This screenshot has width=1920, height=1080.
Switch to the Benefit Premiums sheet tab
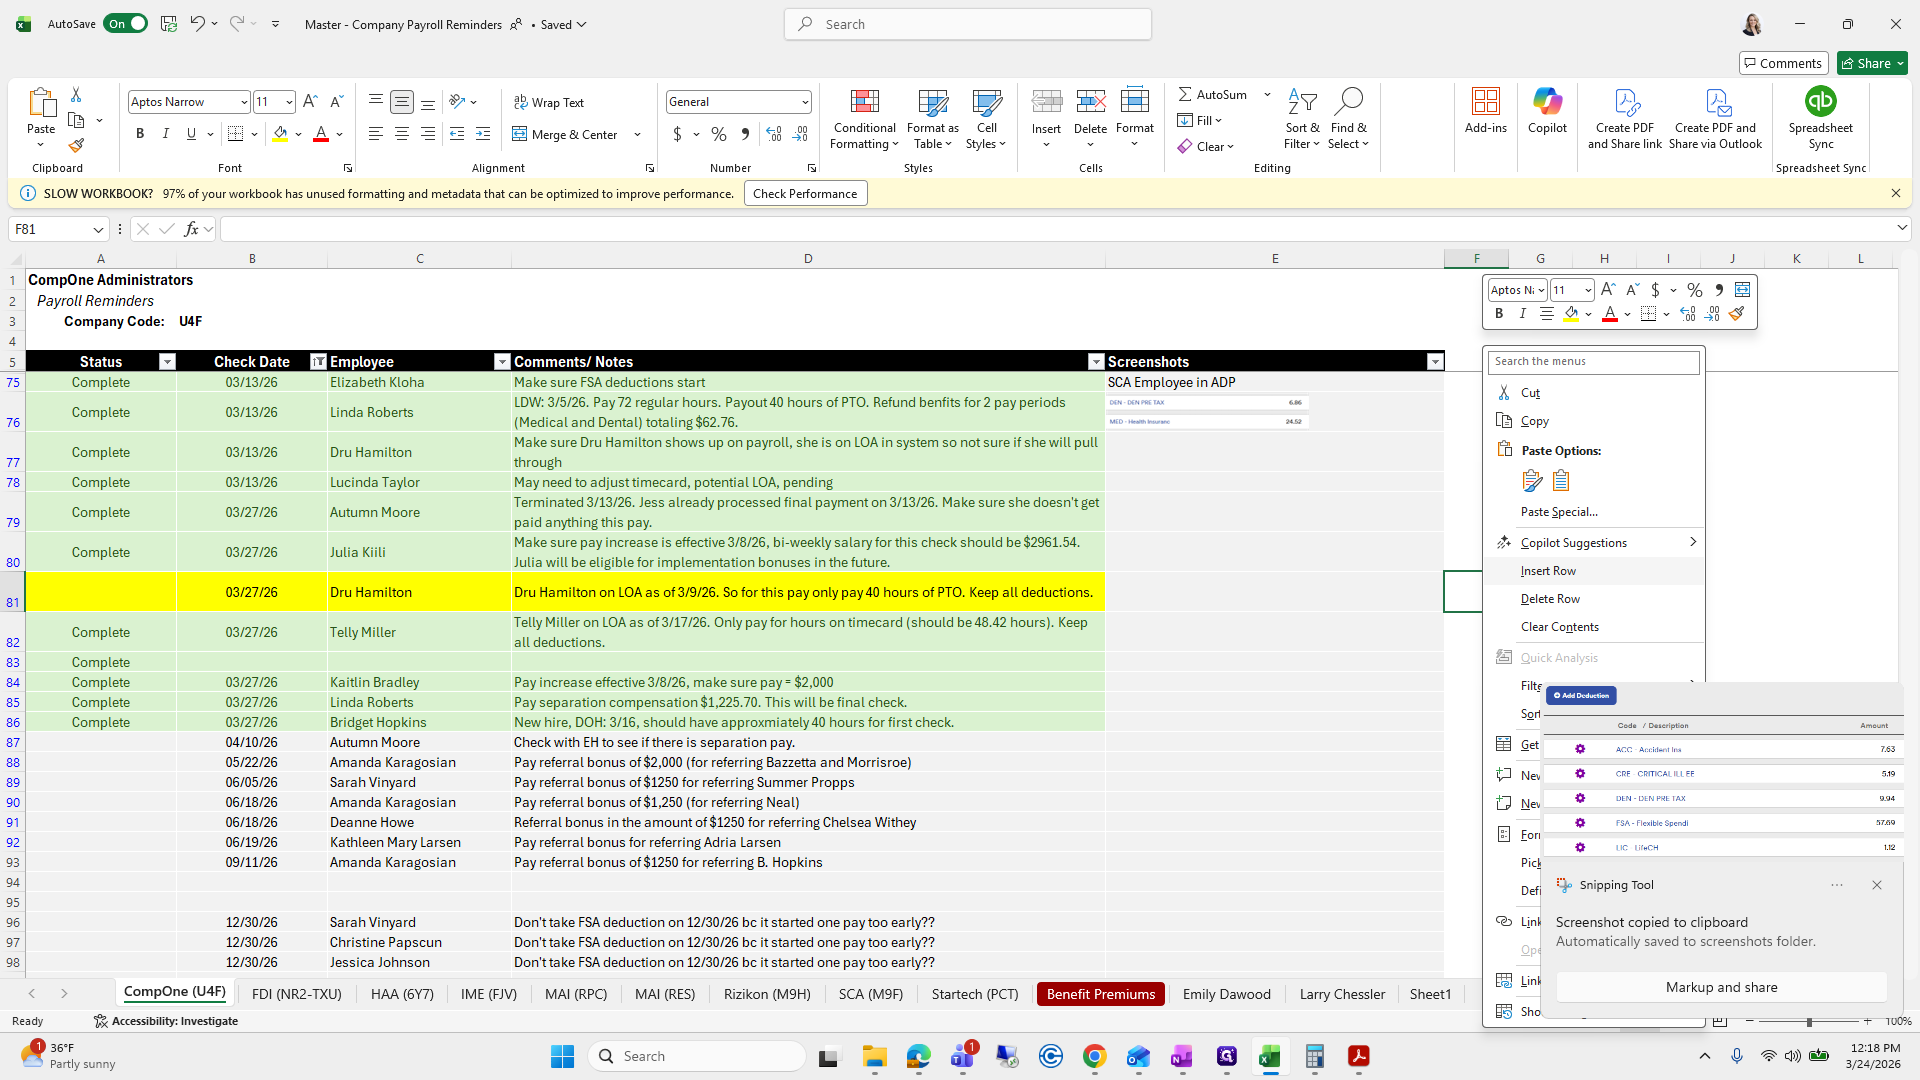tap(1100, 993)
